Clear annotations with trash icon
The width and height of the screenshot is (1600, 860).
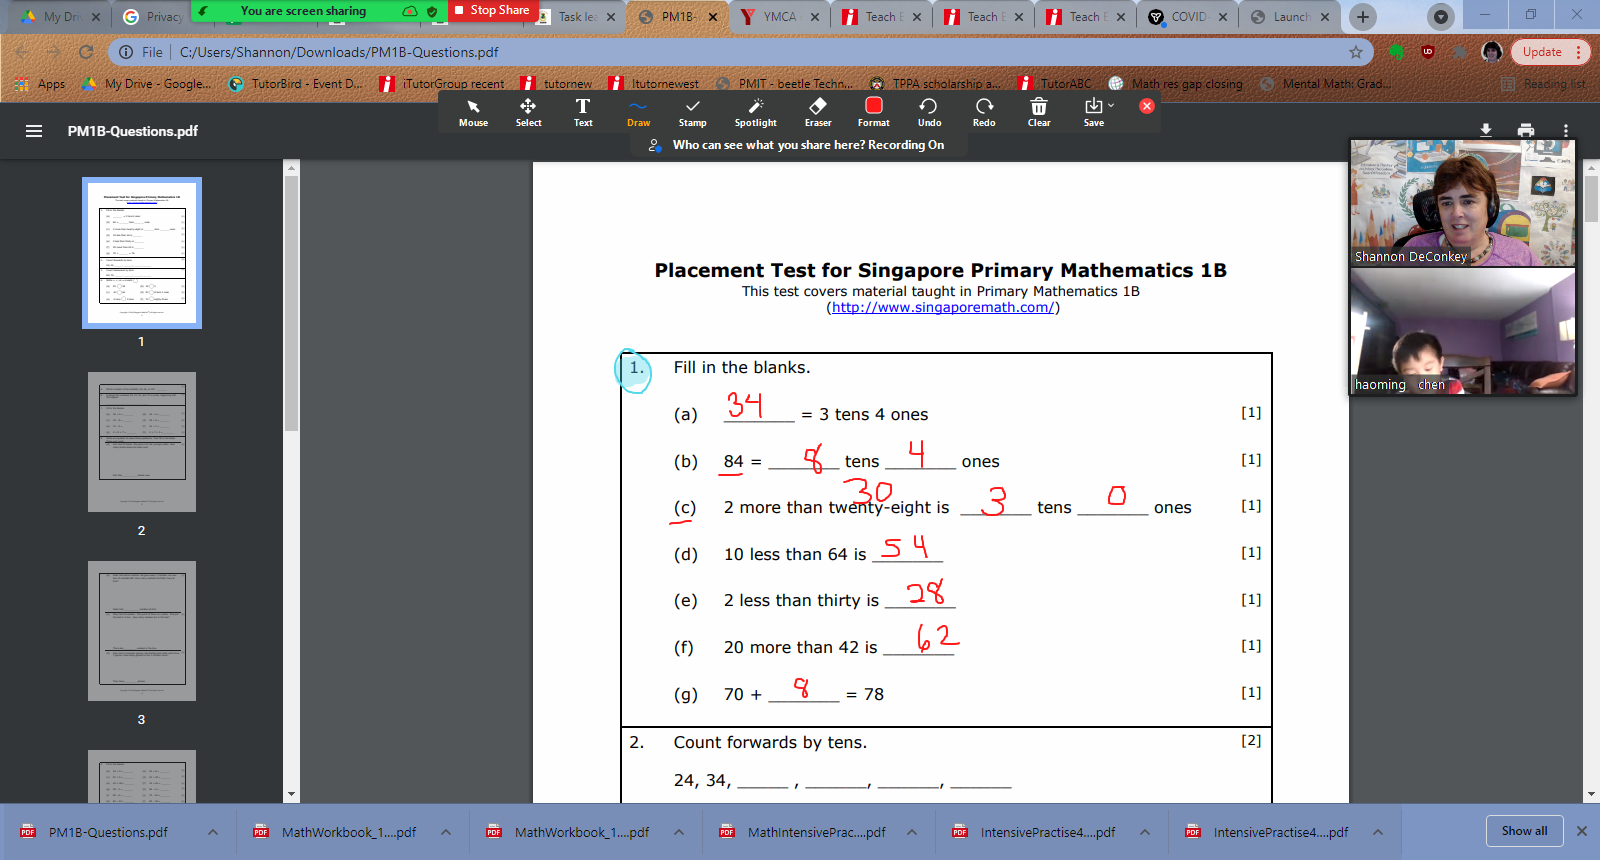(x=1039, y=113)
